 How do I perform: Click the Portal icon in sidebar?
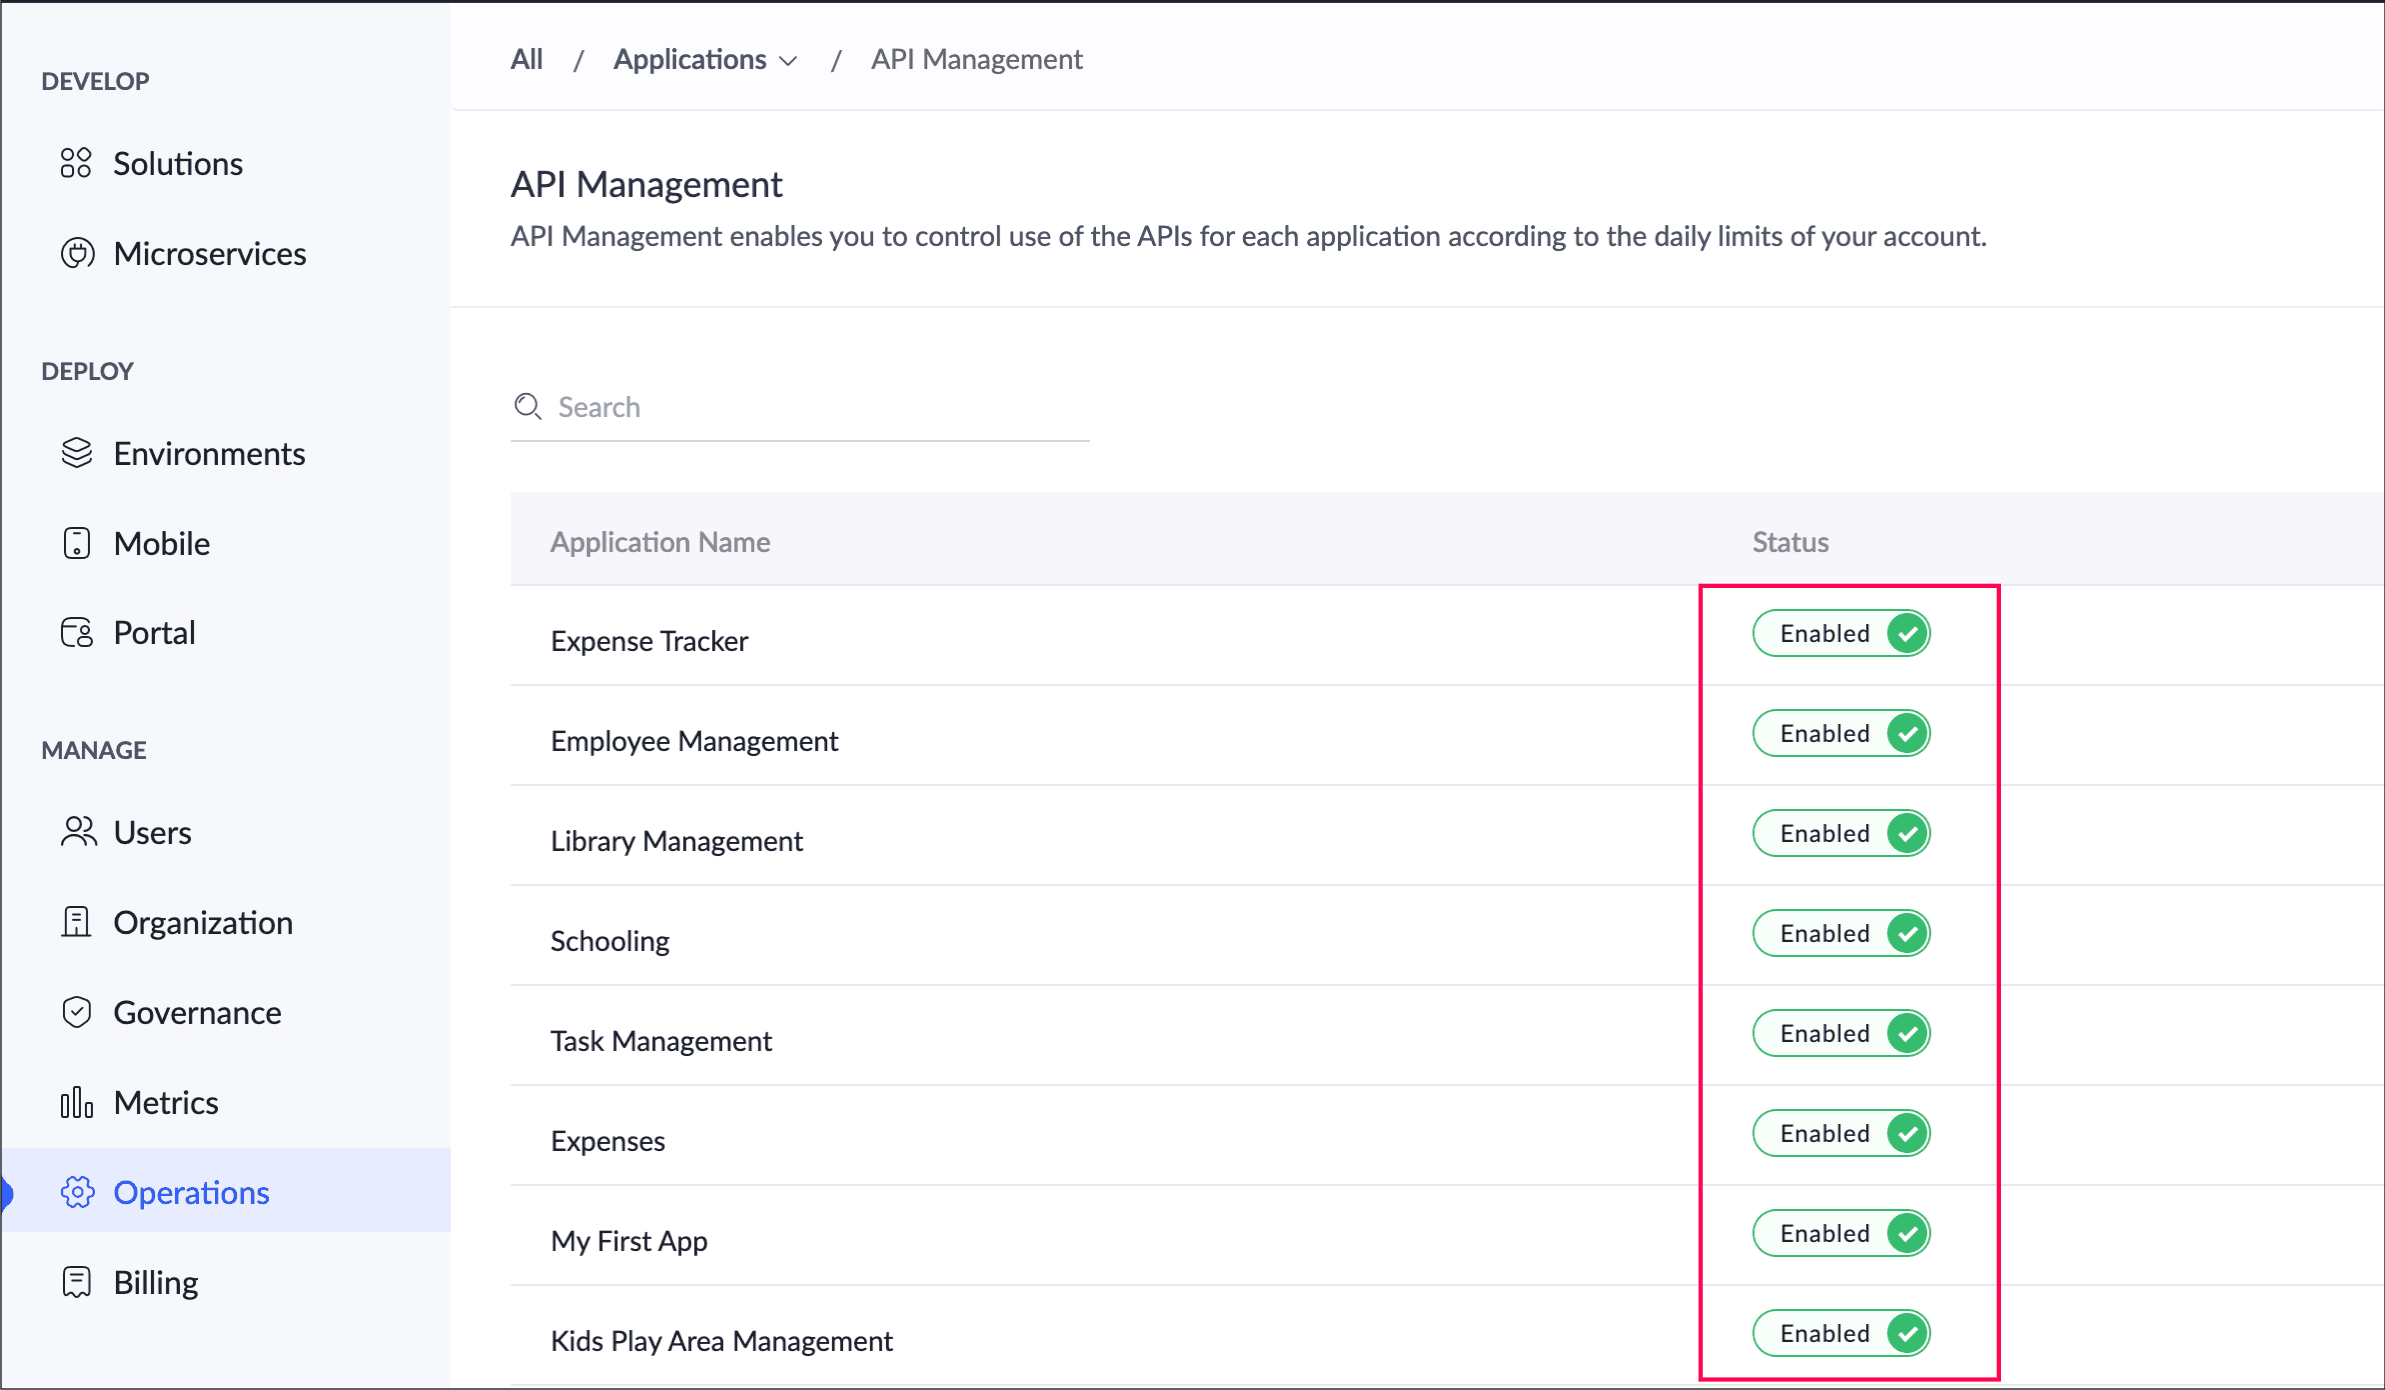click(x=77, y=632)
